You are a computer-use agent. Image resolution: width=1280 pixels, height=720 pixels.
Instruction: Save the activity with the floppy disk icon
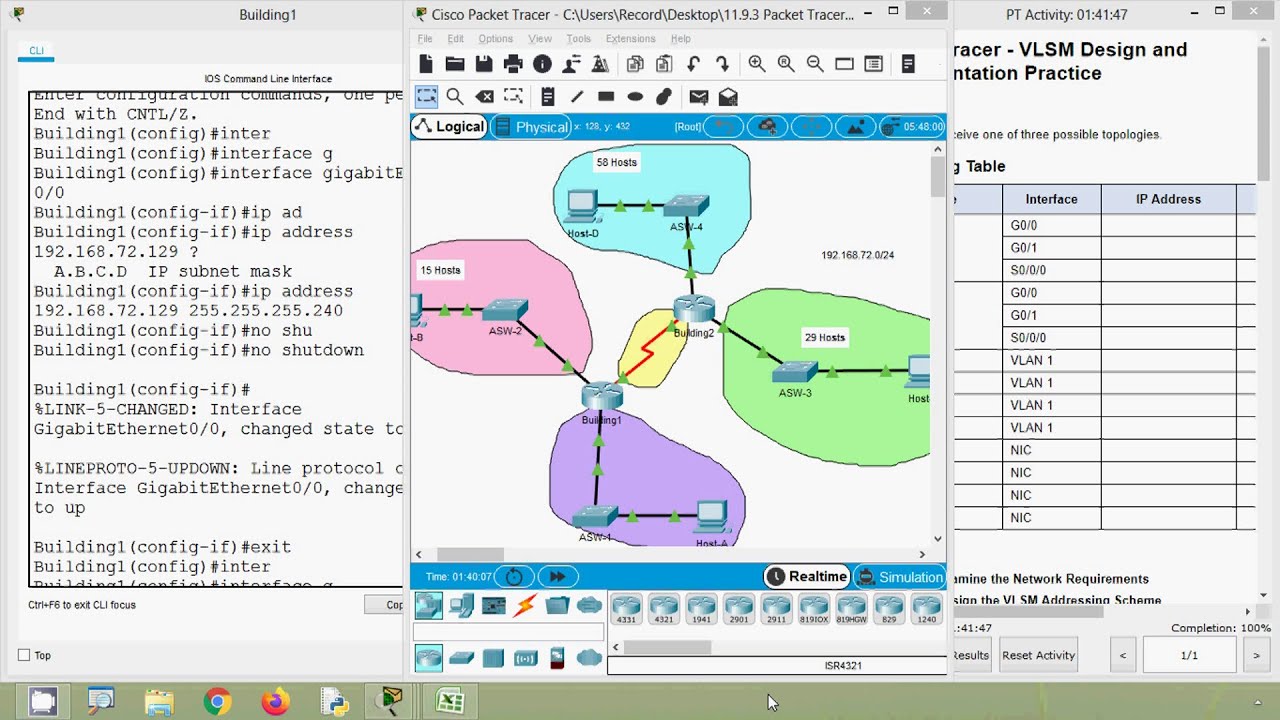[x=484, y=64]
